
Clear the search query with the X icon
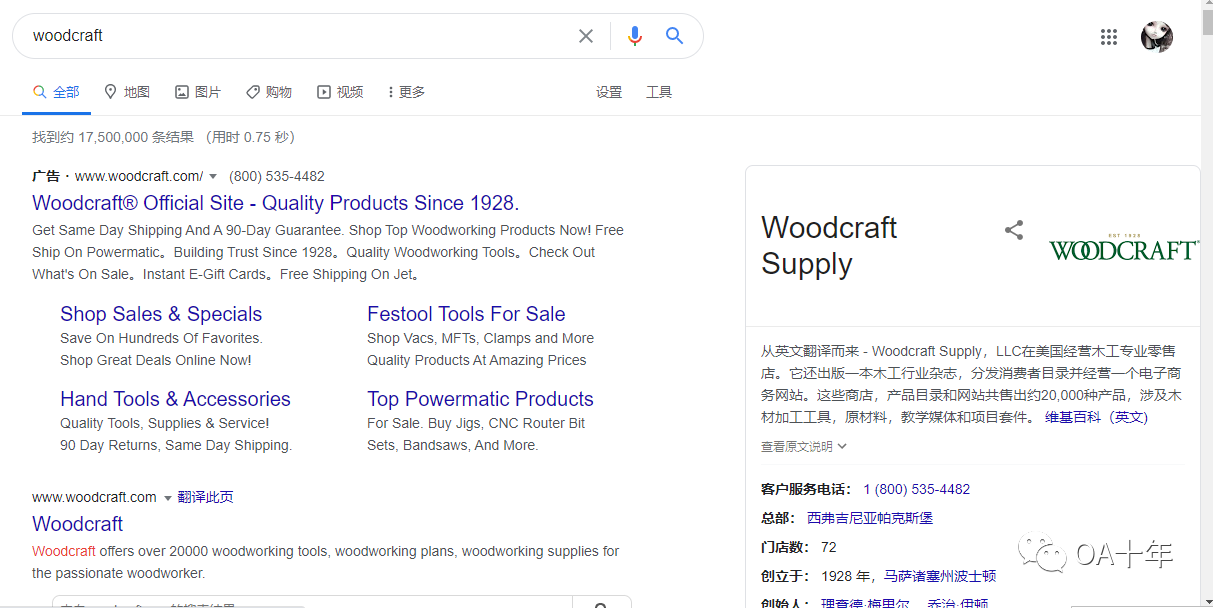click(x=585, y=35)
